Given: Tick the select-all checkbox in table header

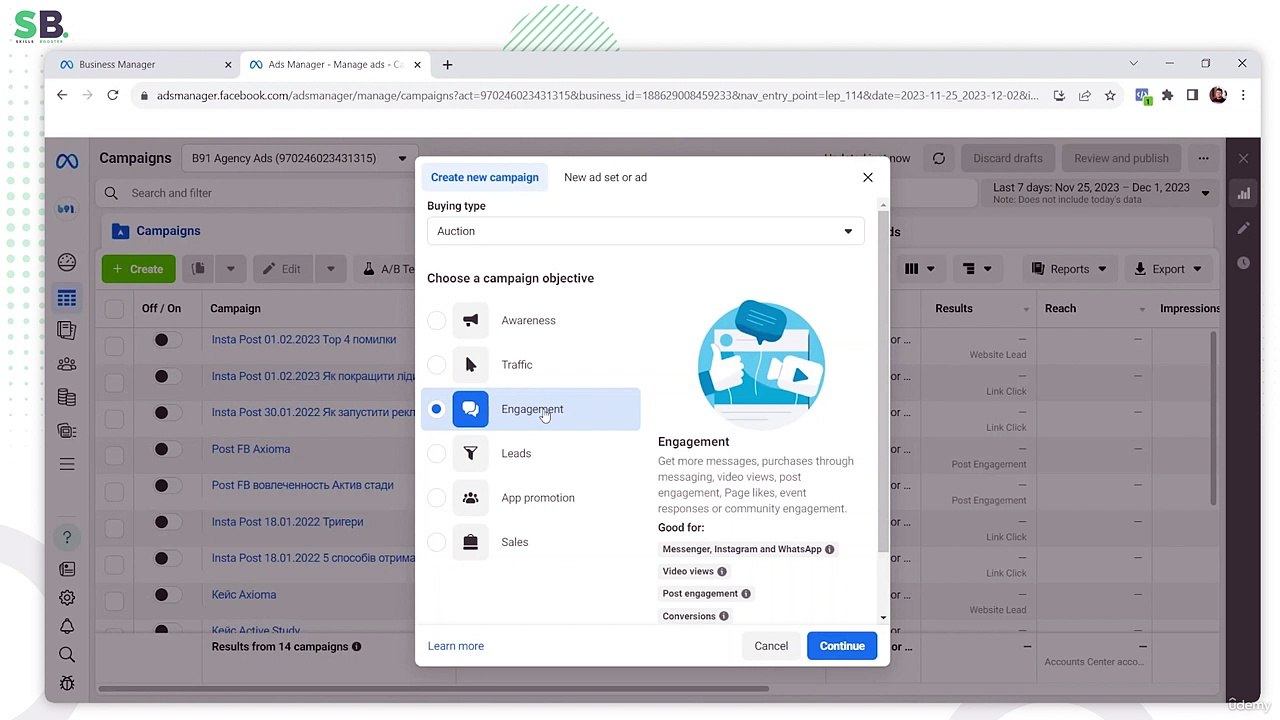Looking at the screenshot, I should (115, 309).
